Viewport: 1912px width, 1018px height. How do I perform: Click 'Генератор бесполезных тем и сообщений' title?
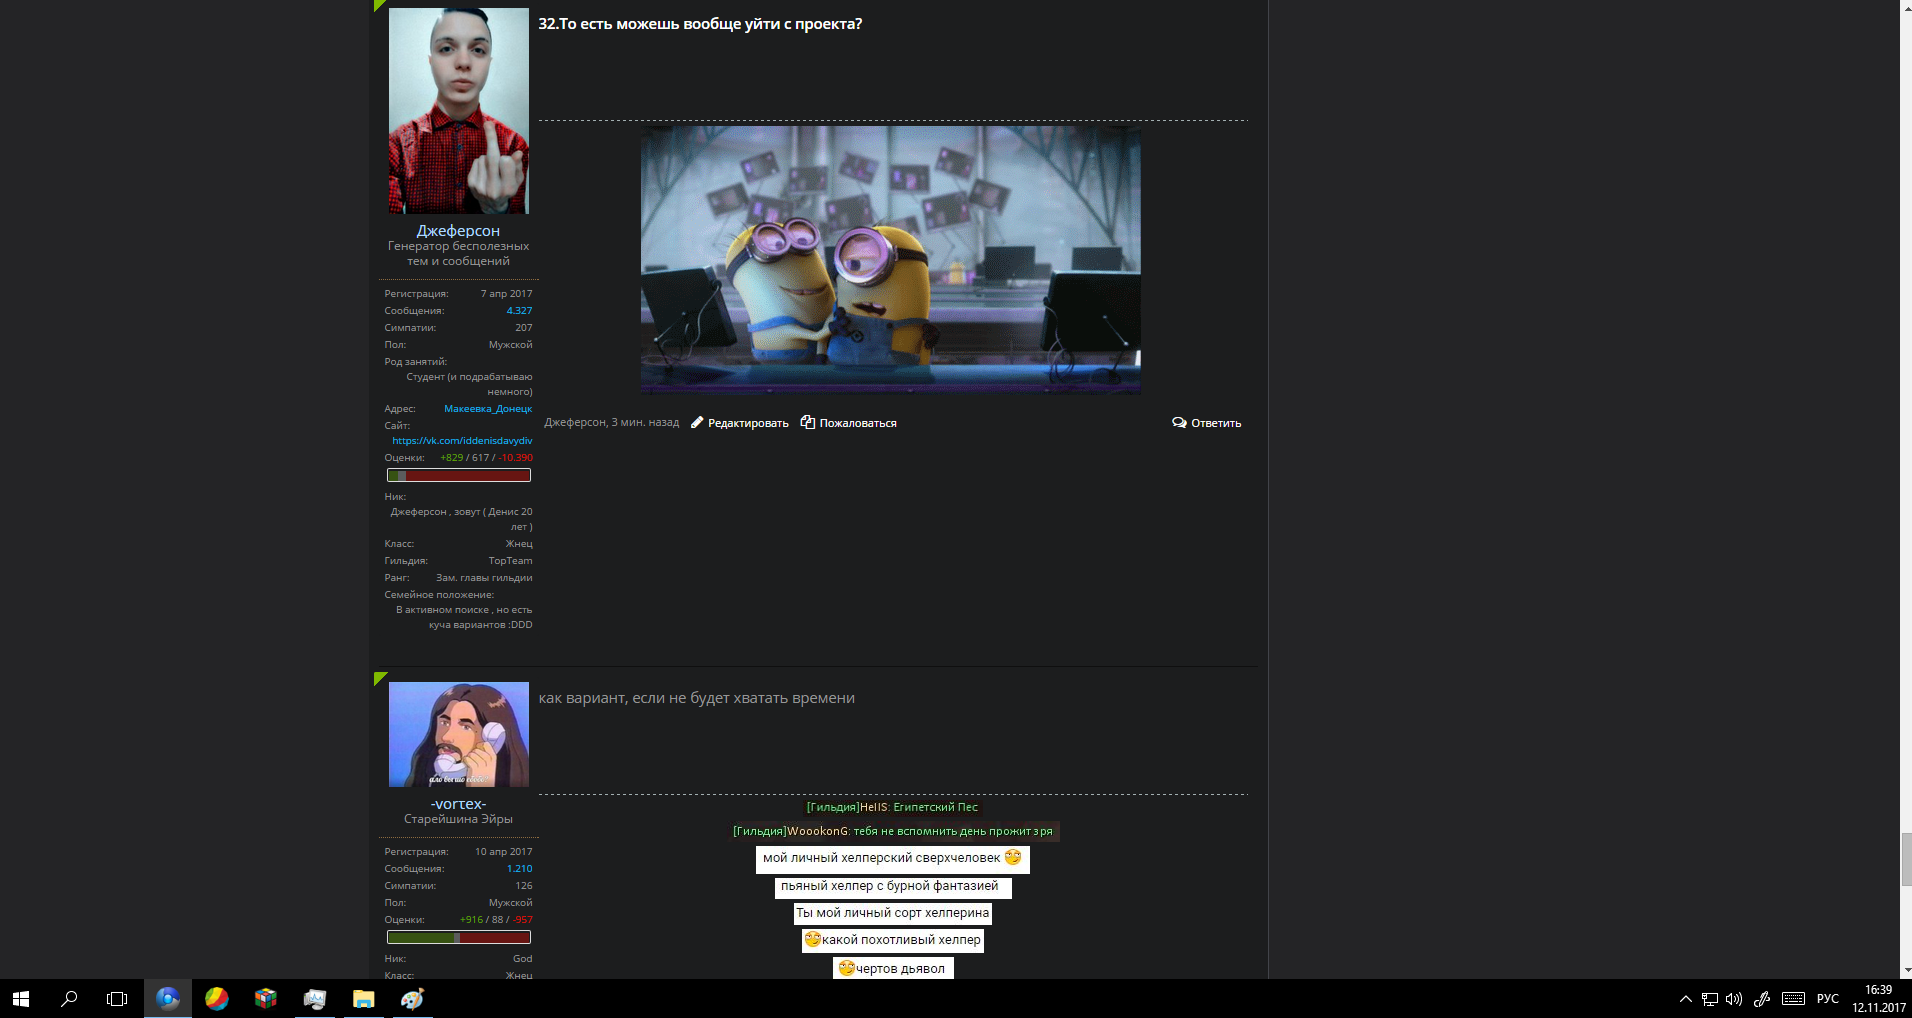pos(458,254)
